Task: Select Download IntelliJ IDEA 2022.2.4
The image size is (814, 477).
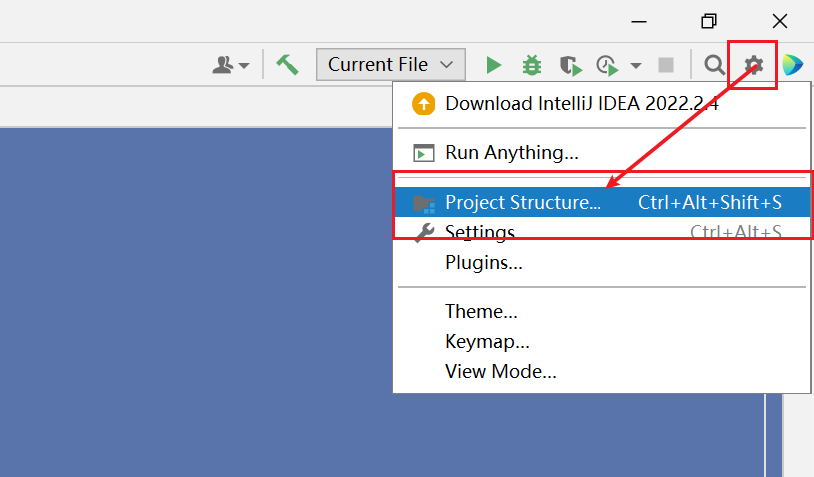Action: click(x=602, y=103)
